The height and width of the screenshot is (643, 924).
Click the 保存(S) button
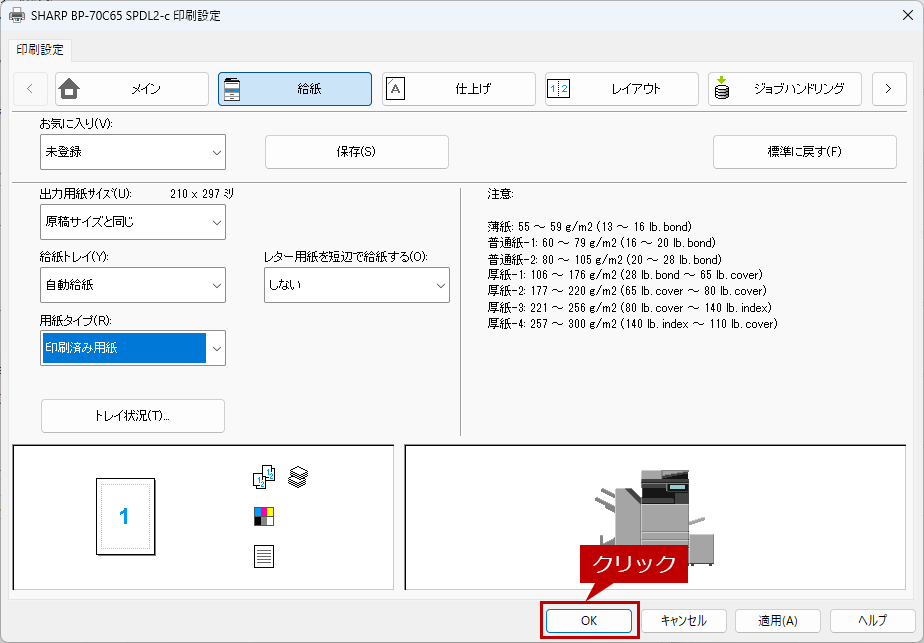[357, 152]
